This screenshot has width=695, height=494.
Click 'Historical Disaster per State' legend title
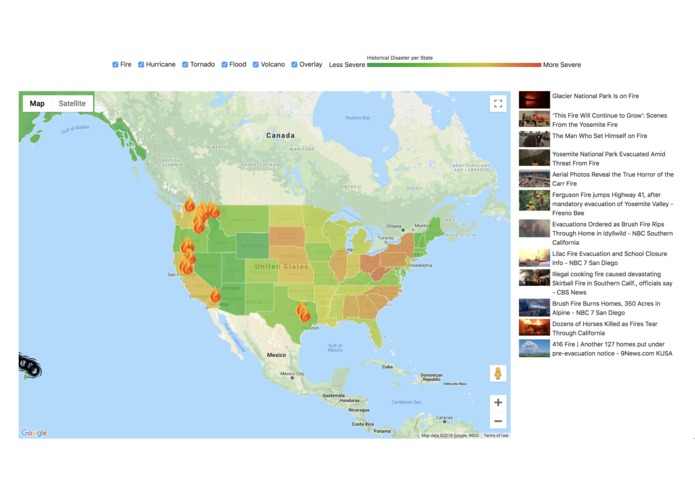tap(399, 58)
